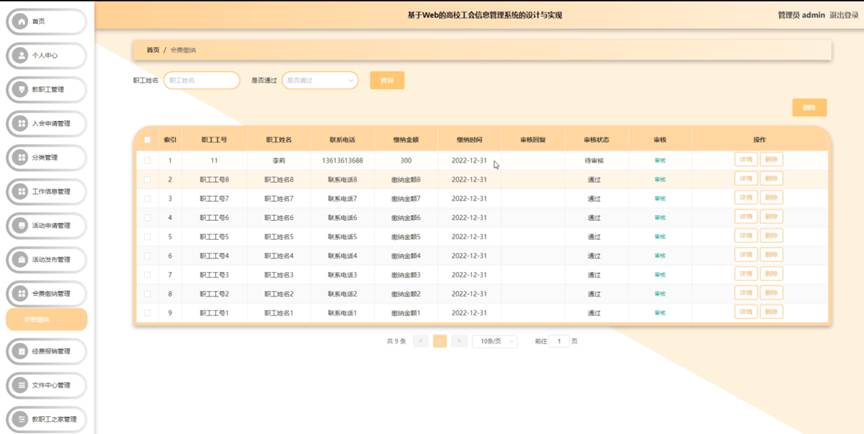Open 详情 for the 李莉 row

click(746, 160)
